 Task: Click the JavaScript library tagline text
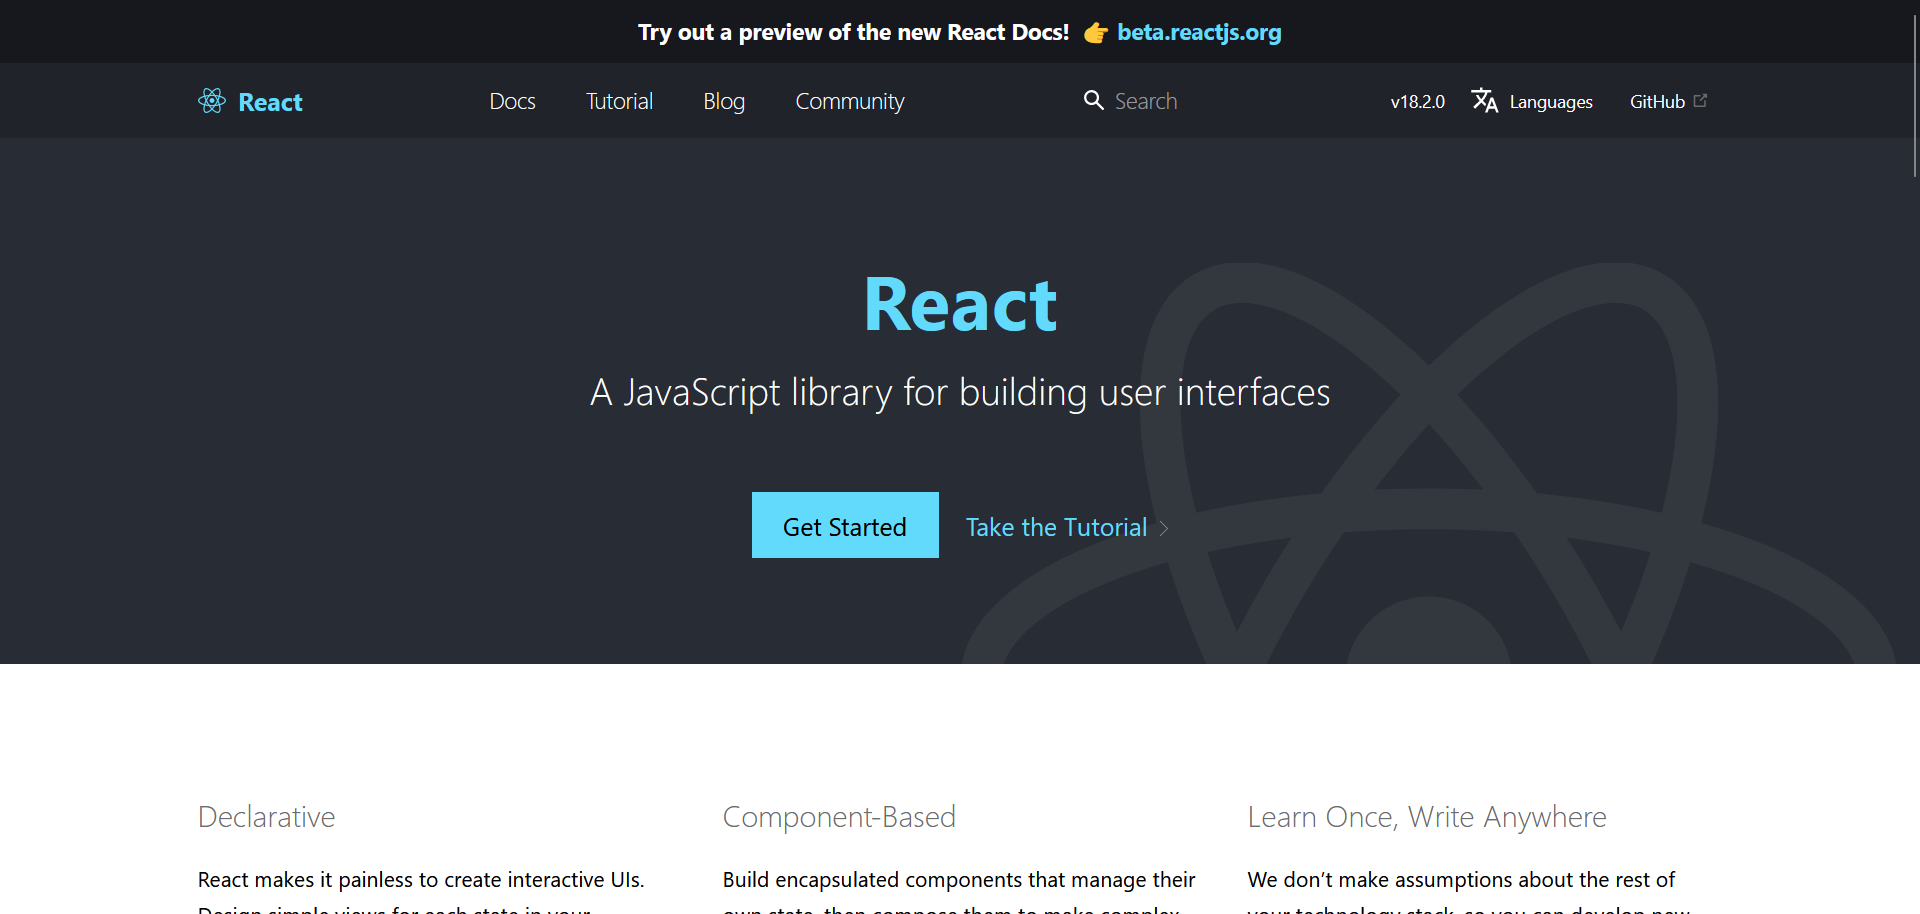[x=960, y=392]
